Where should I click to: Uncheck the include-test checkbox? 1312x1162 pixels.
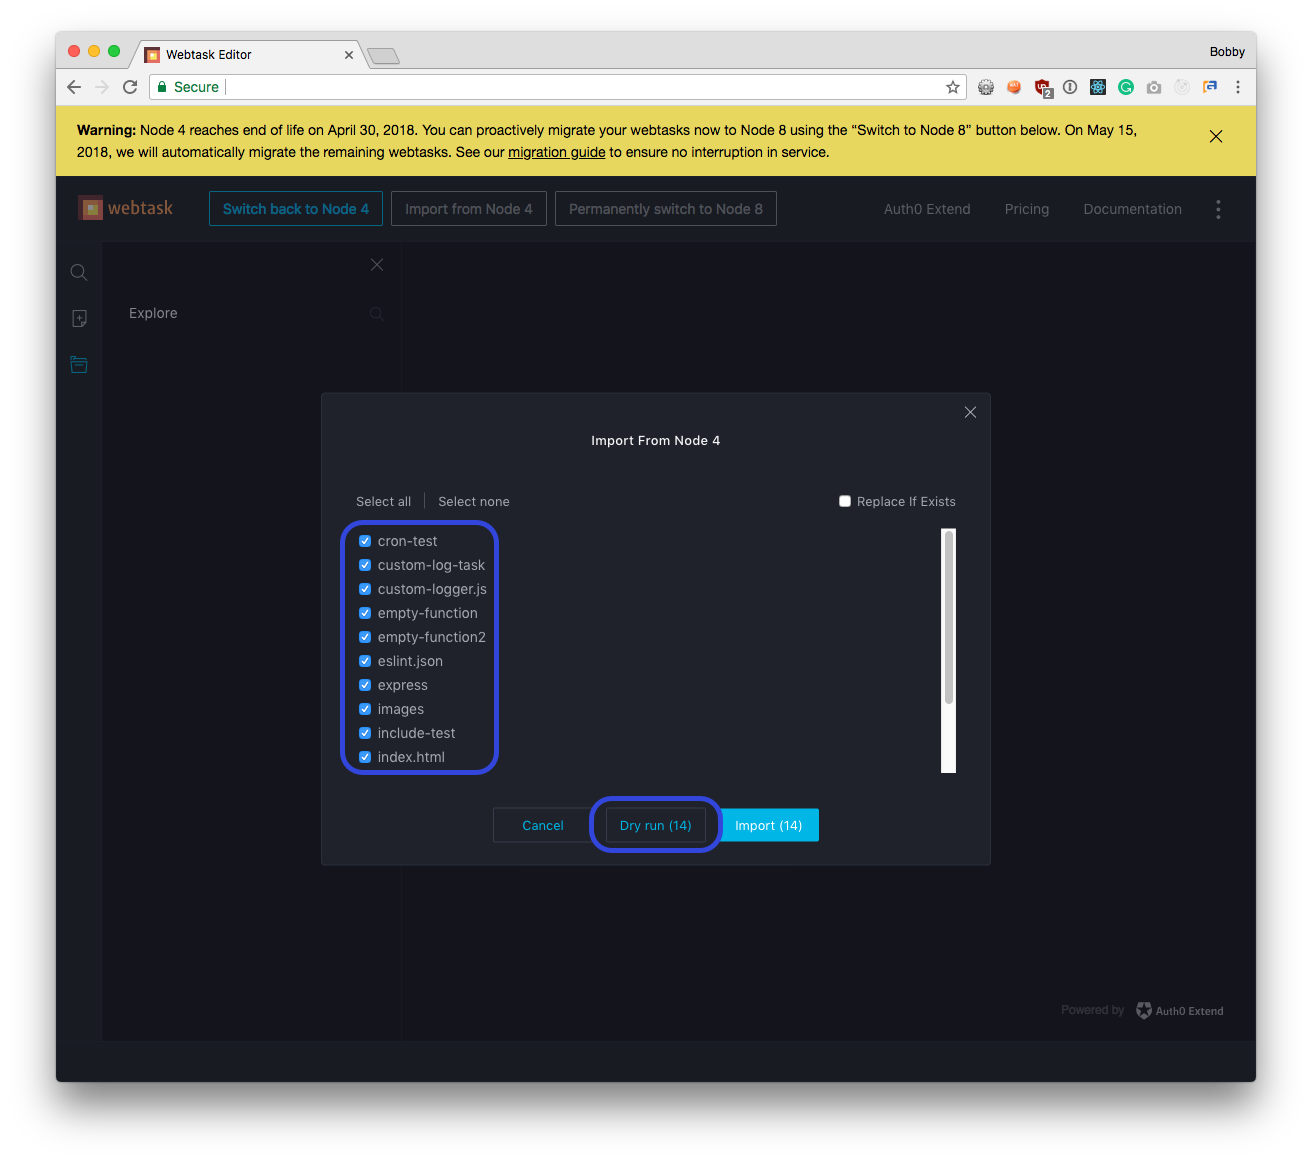[365, 733]
